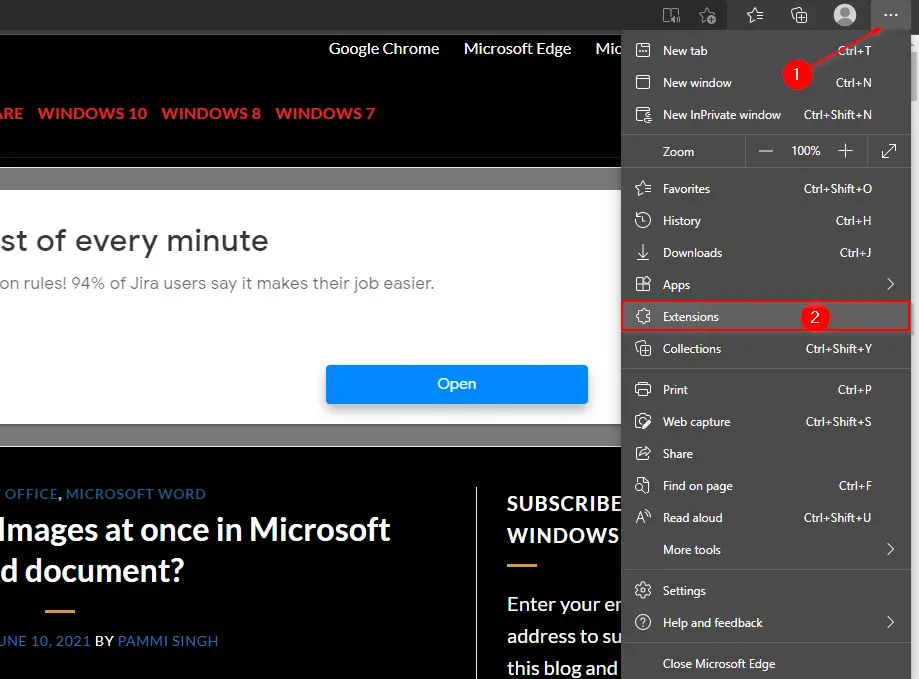The width and height of the screenshot is (919, 679).
Task: Open Extensions from the menu
Action: click(x=765, y=316)
